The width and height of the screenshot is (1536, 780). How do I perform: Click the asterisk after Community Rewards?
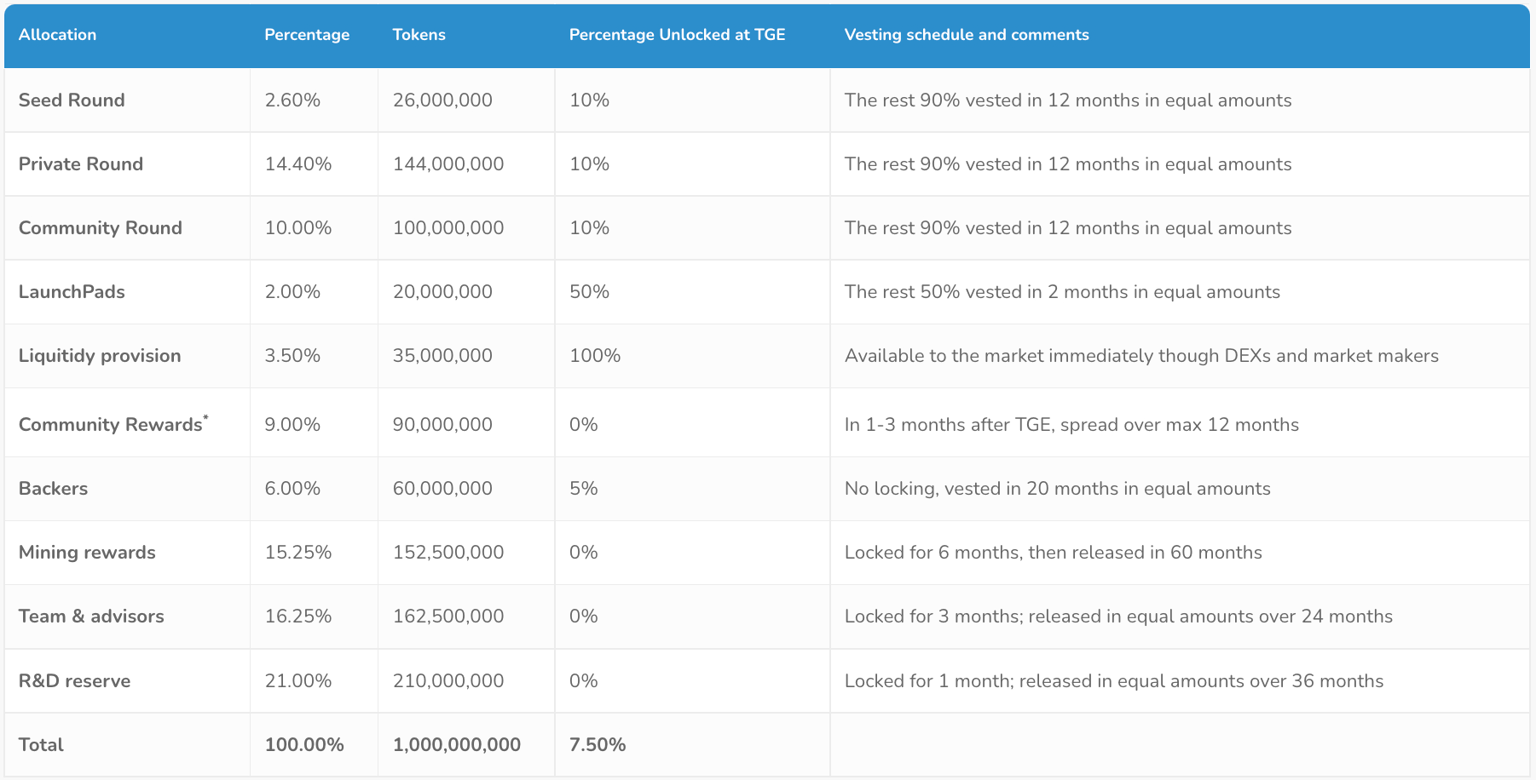point(206,417)
